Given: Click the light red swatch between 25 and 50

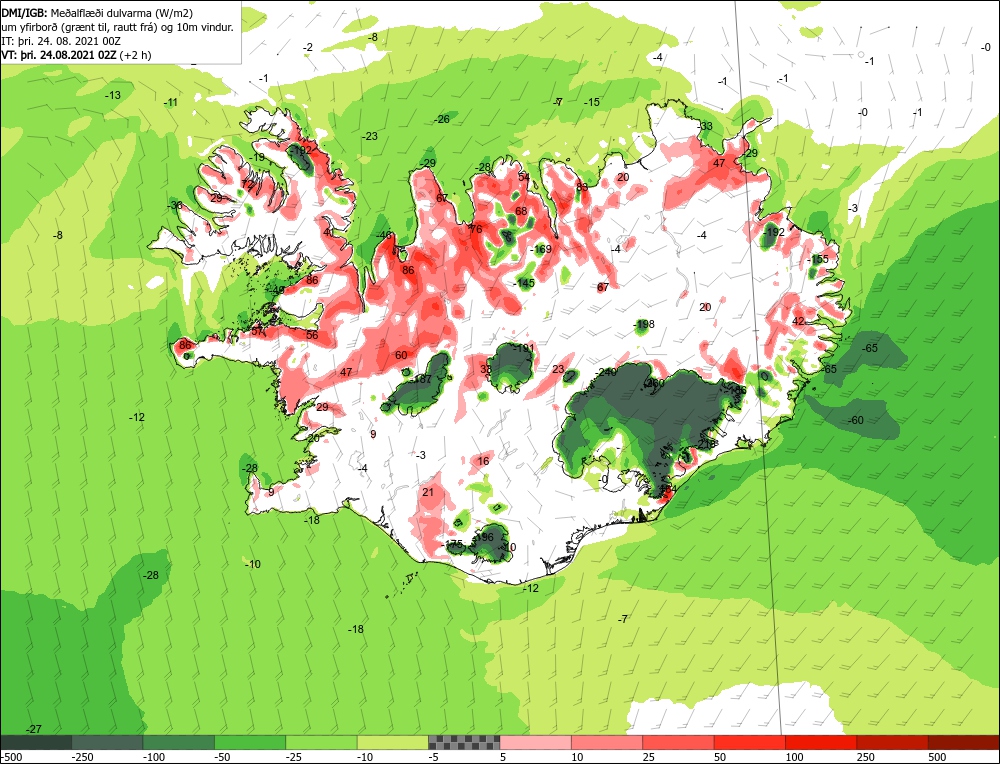Looking at the screenshot, I should point(679,742).
